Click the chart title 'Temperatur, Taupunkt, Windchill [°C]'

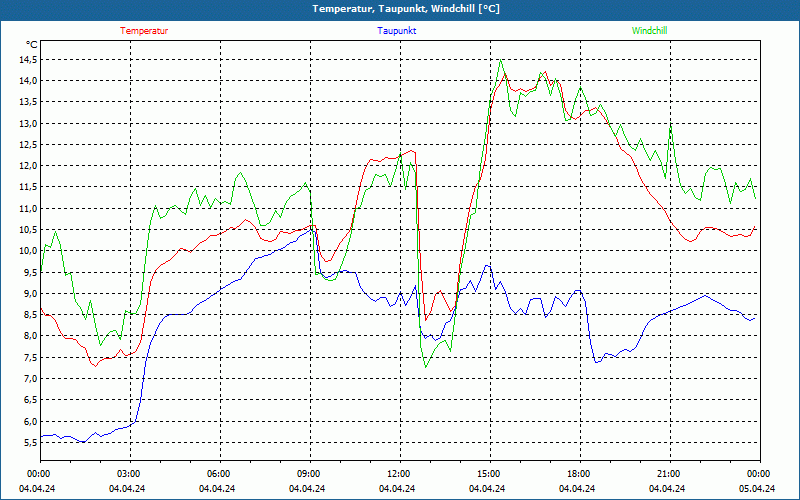coord(406,9)
